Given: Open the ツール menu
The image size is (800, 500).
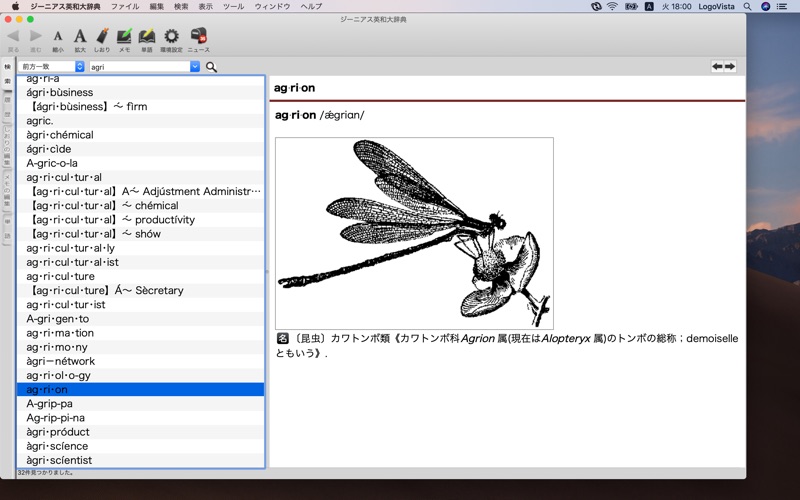Looking at the screenshot, I should [234, 6].
